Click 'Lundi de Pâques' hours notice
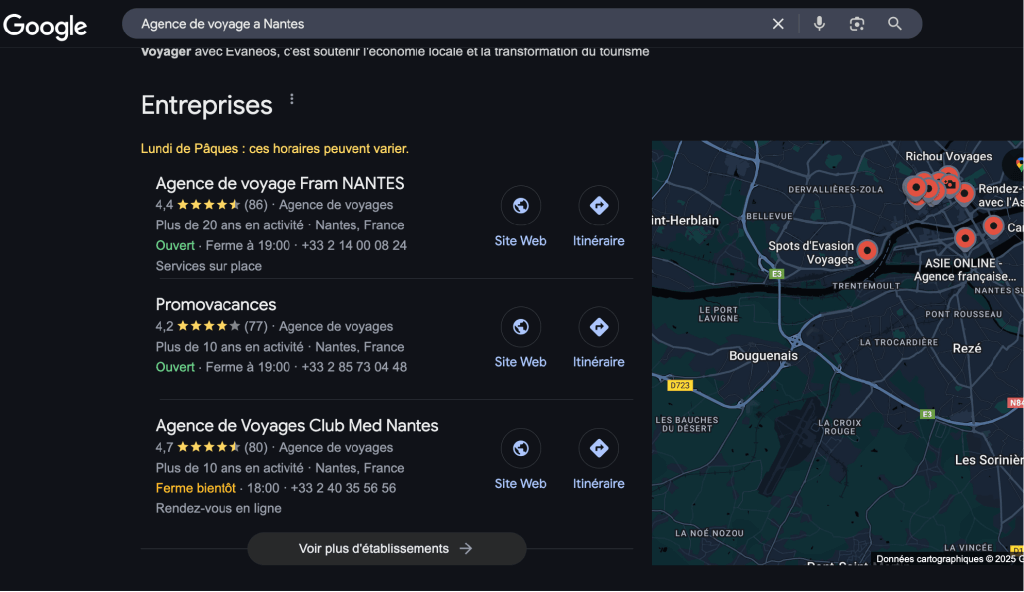The height and width of the screenshot is (592, 1024). coord(274,149)
